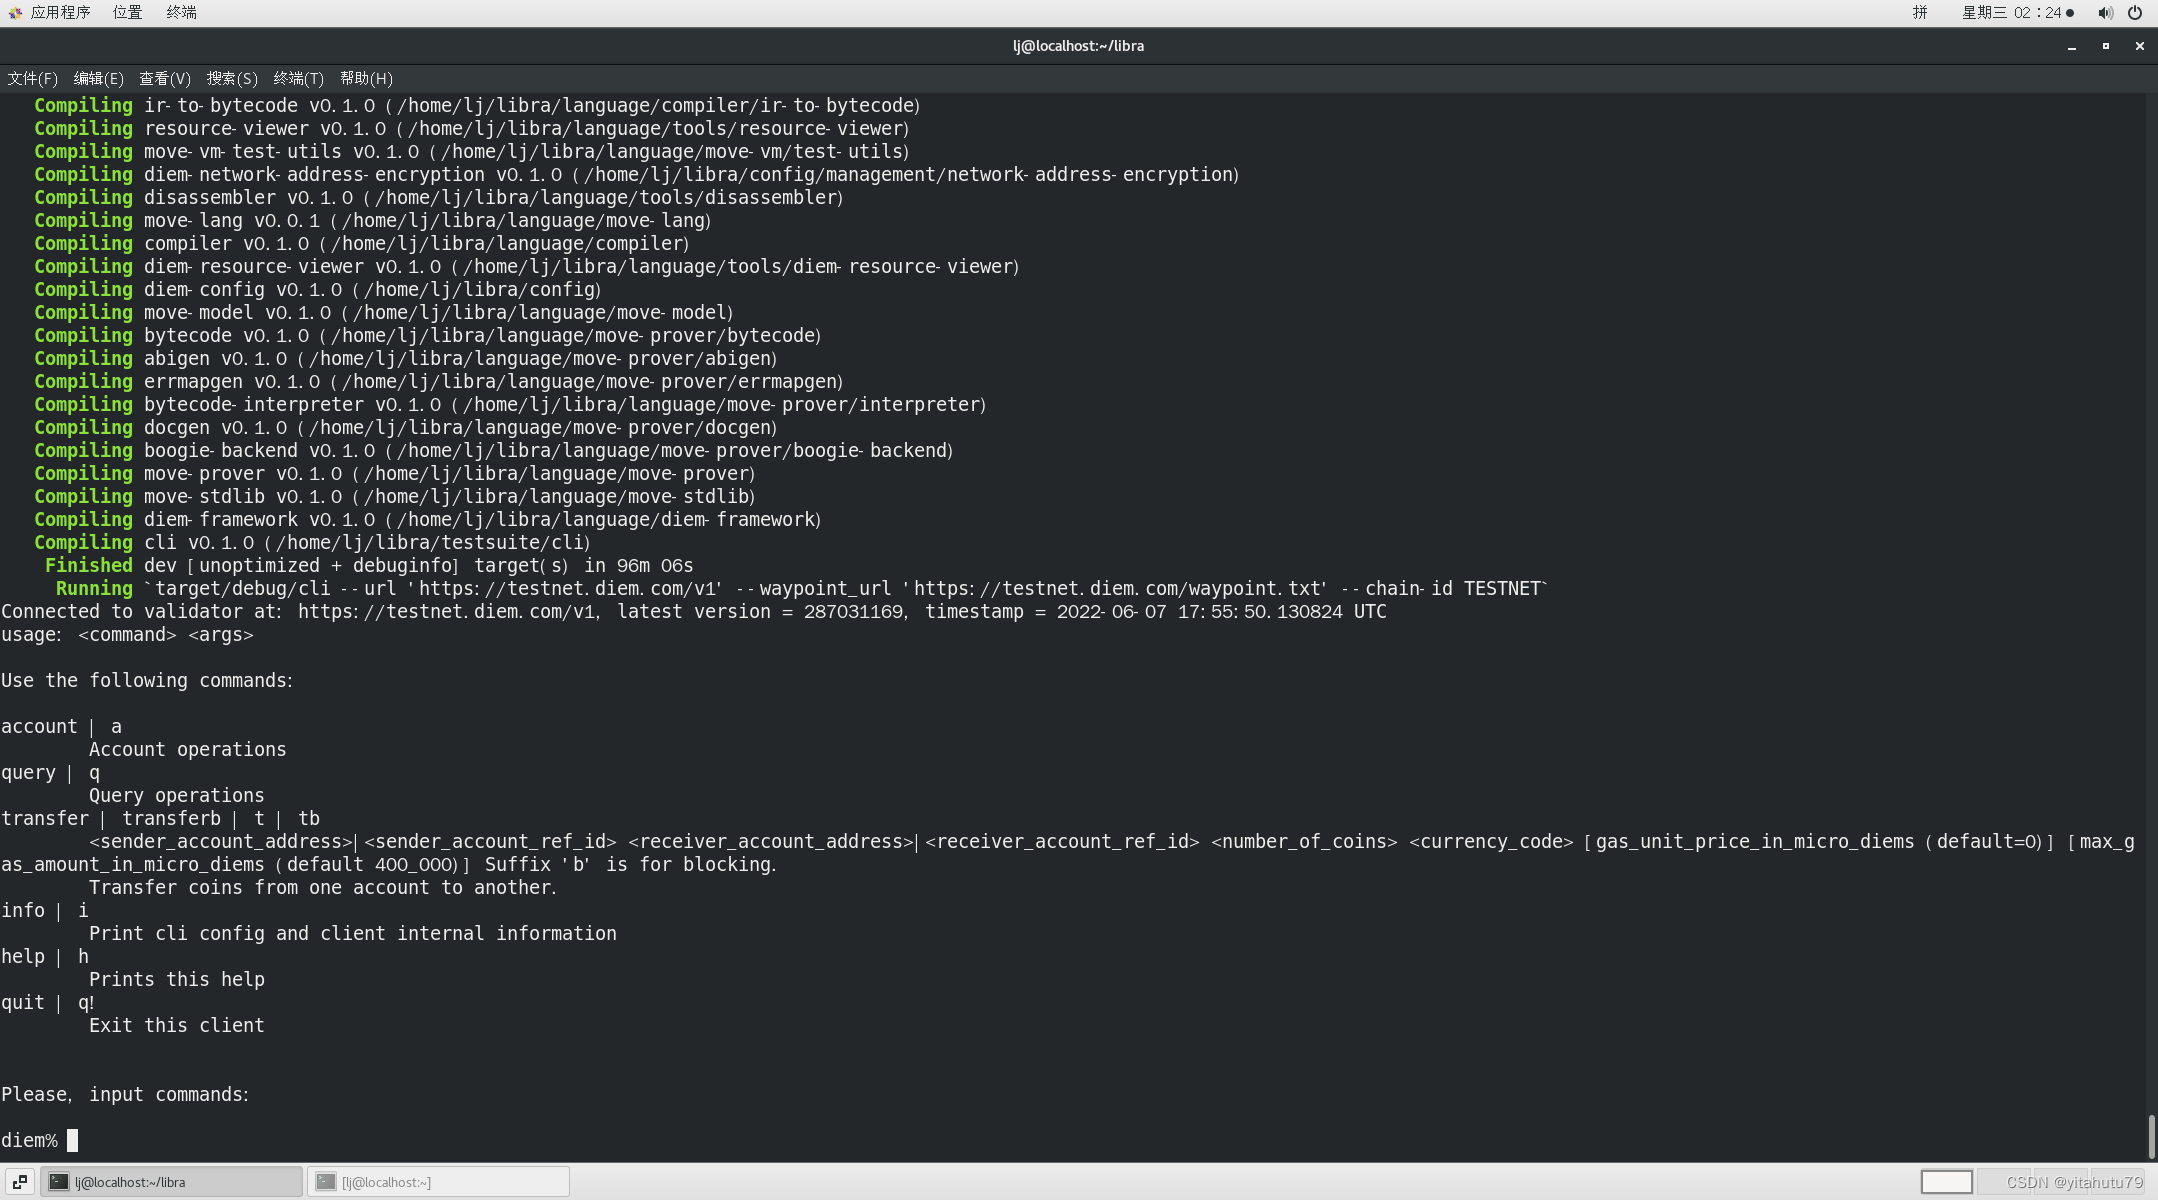Open the 终端 app menu in top panel
This screenshot has height=1200, width=2158.
(x=181, y=12)
